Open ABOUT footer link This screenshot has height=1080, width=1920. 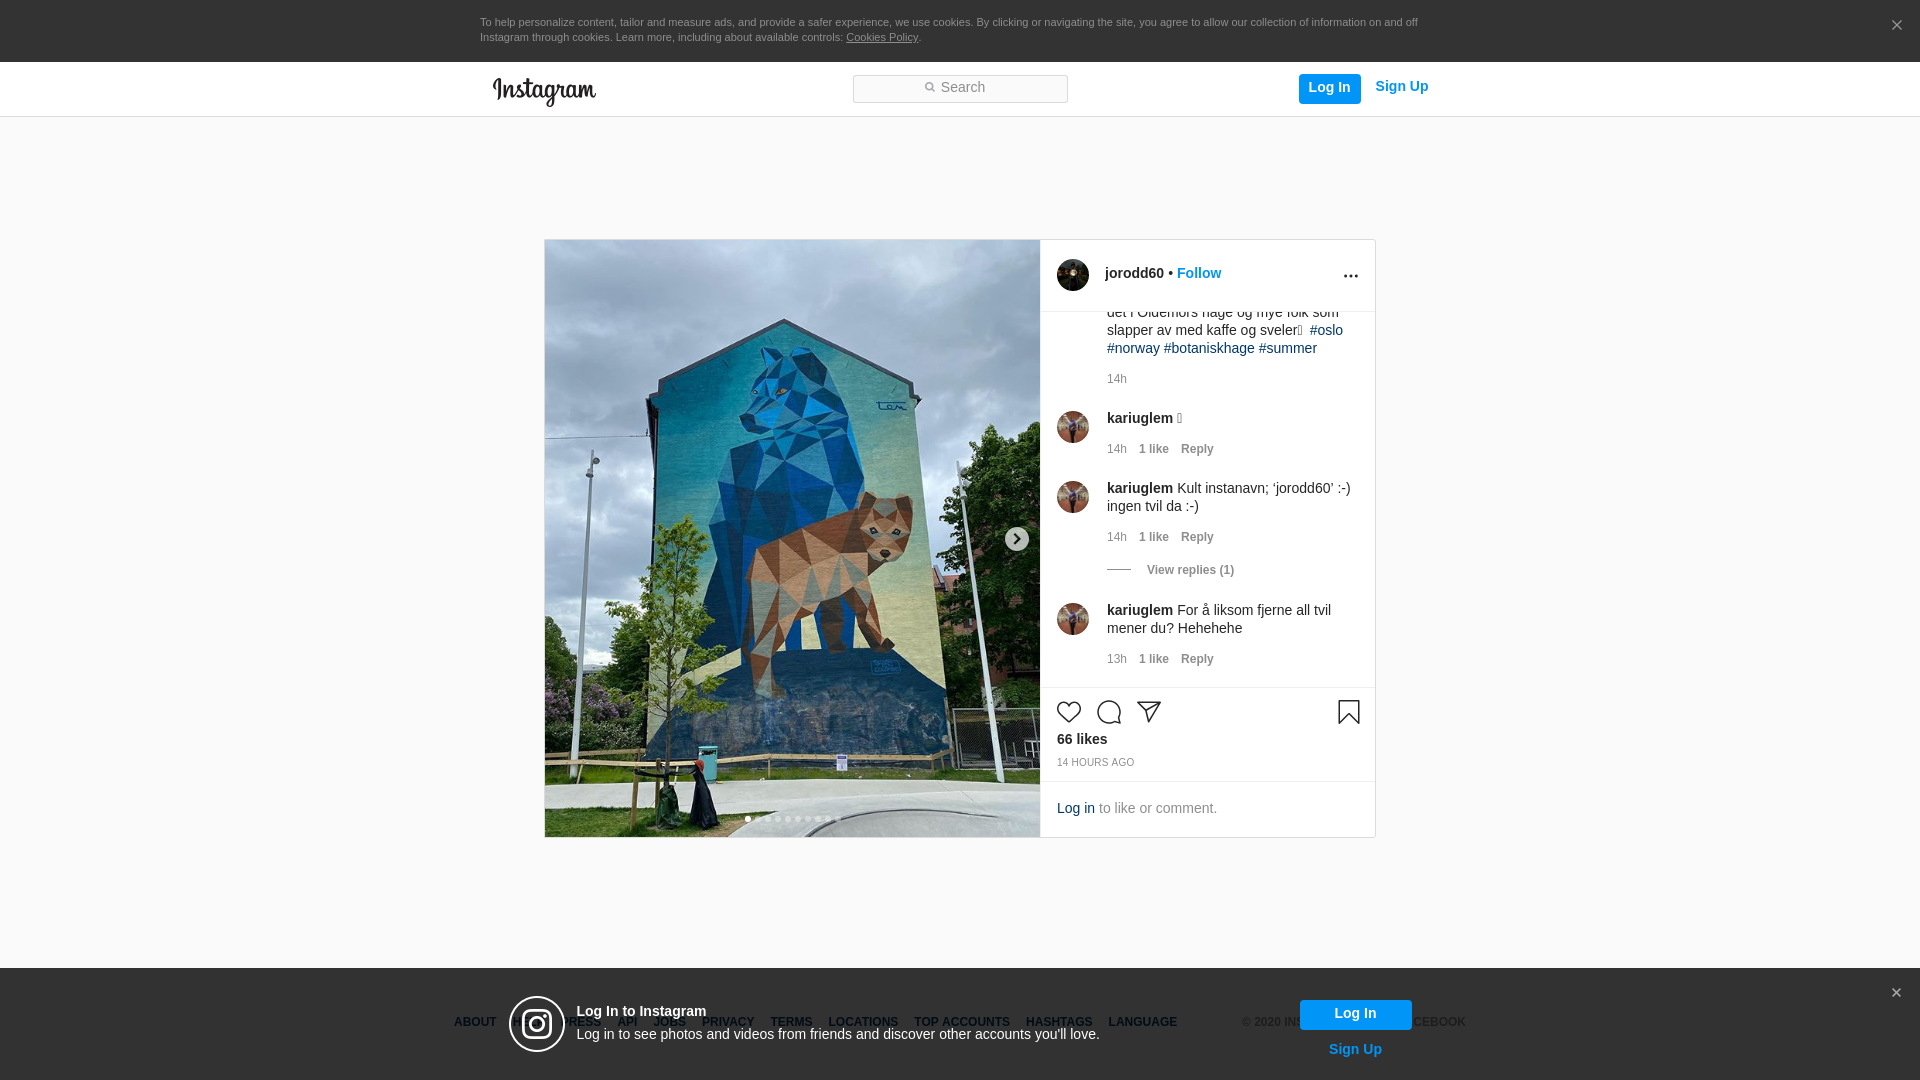475,1022
